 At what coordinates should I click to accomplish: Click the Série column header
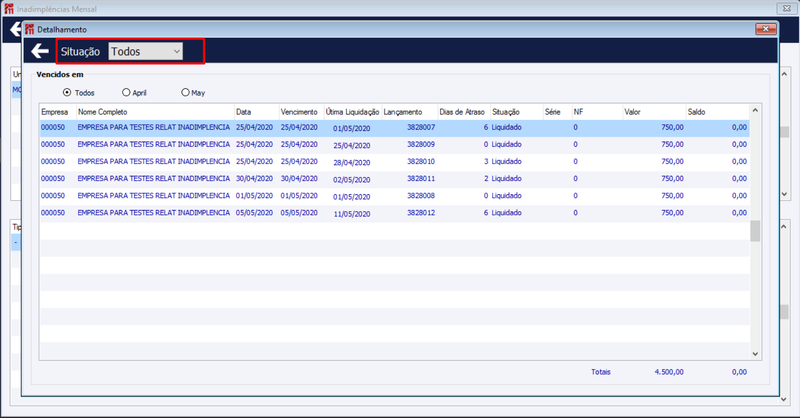(x=557, y=112)
